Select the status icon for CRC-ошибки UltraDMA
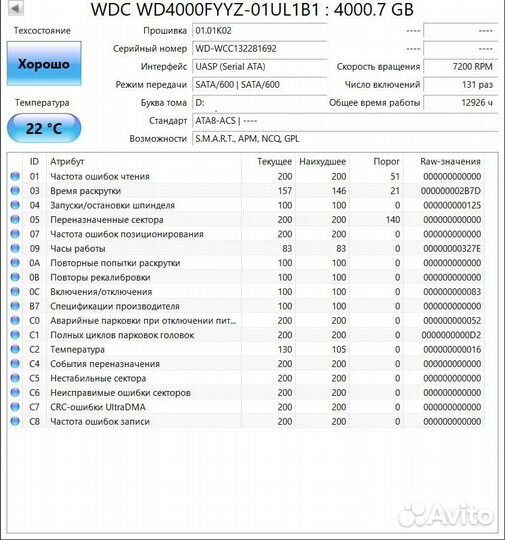 (15, 407)
